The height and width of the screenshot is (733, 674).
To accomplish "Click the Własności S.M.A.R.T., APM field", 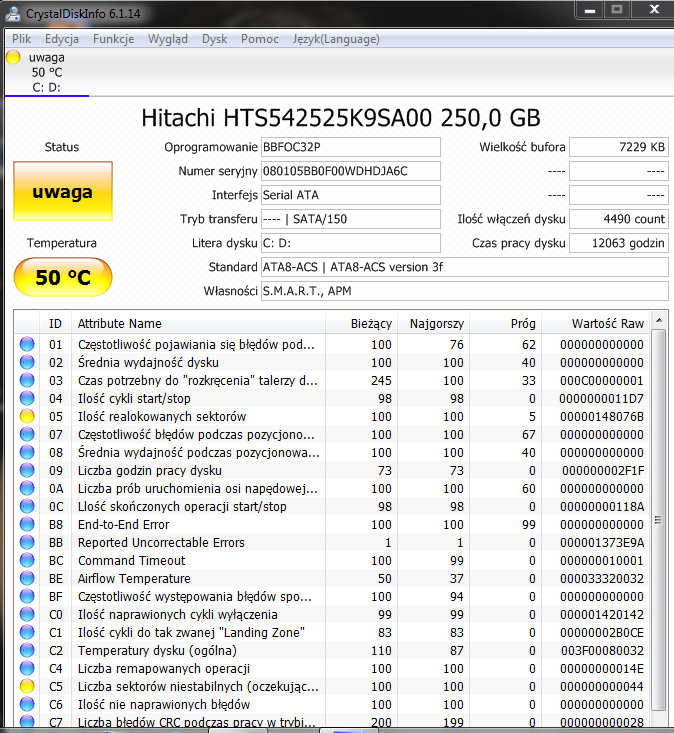I will click(465, 291).
